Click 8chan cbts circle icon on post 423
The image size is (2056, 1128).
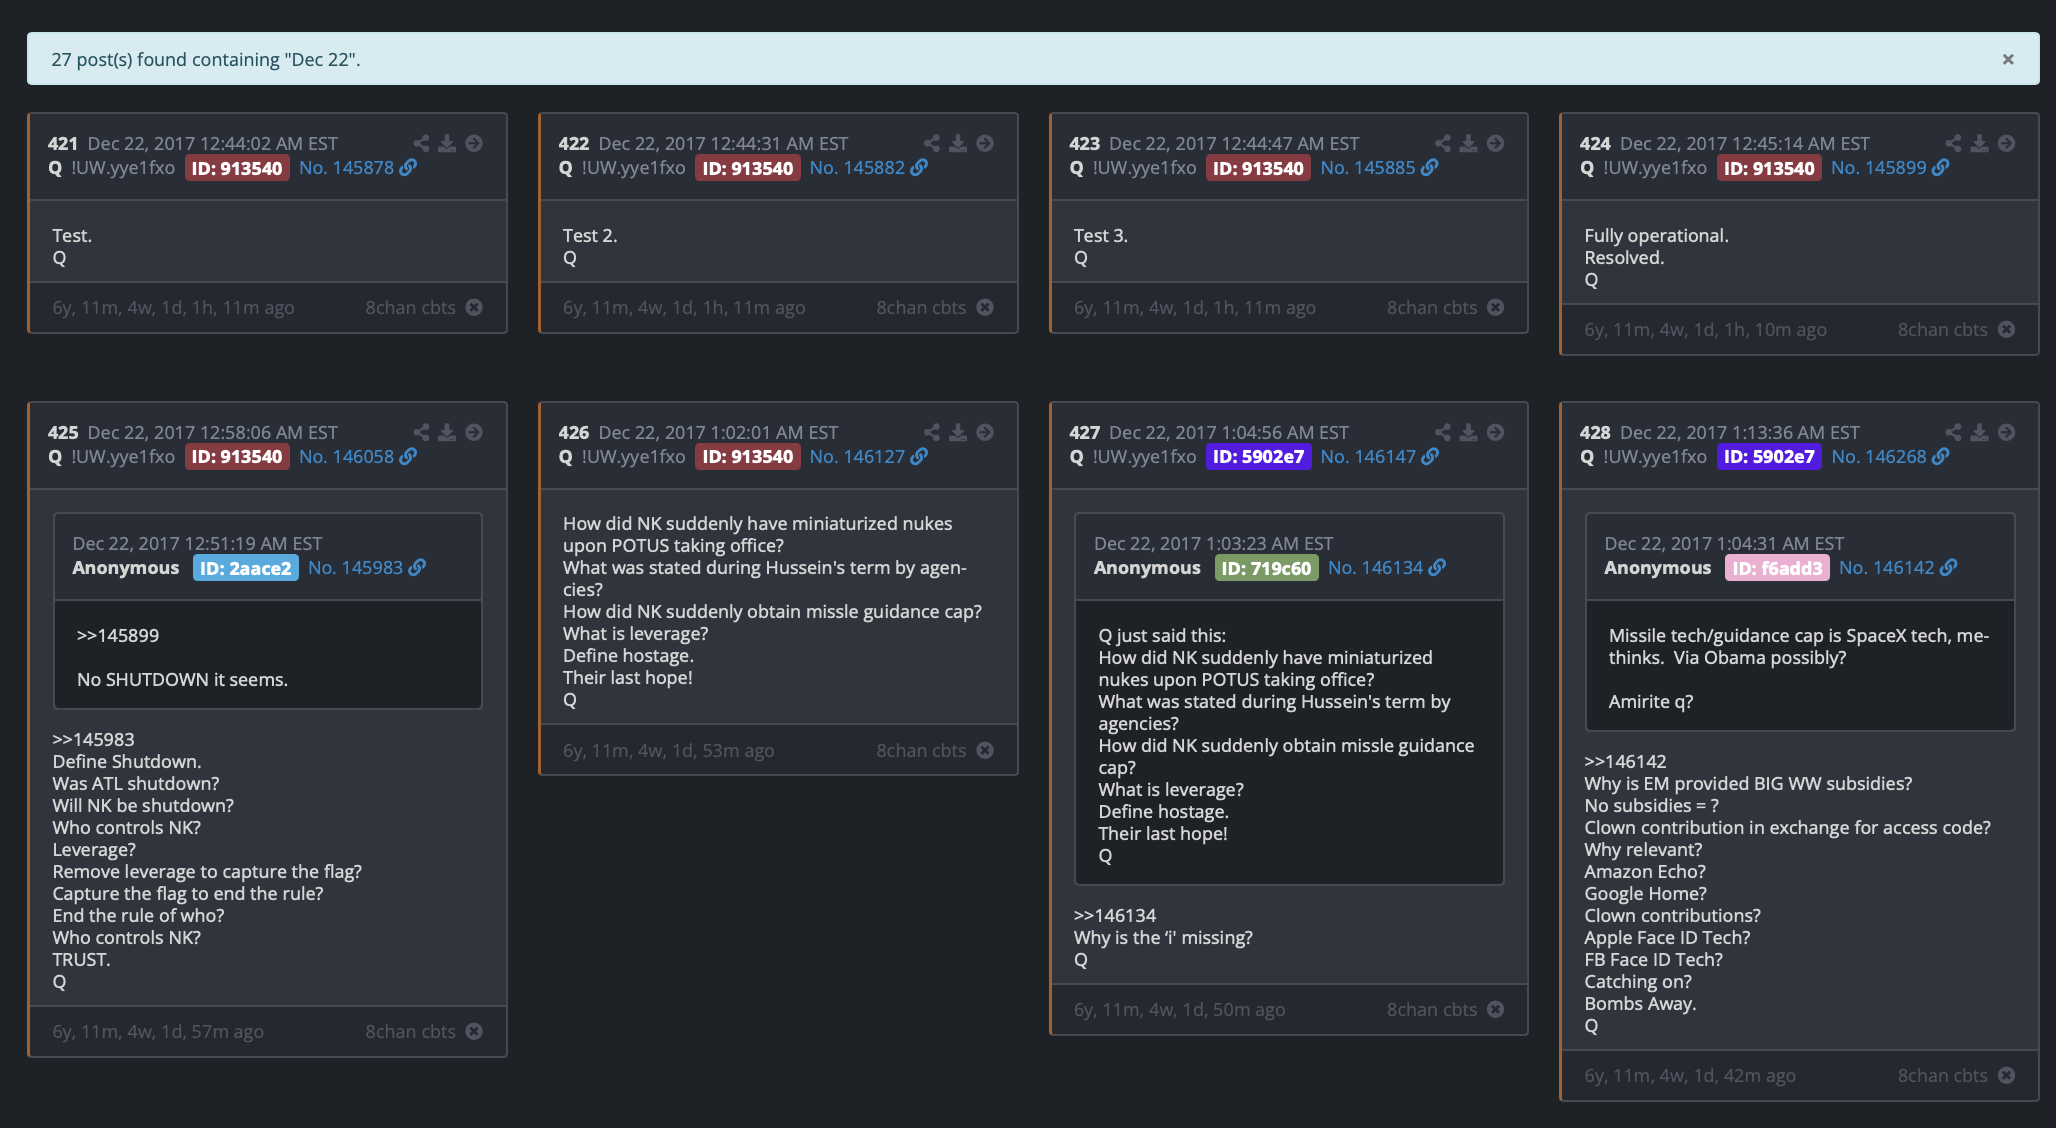coord(1496,308)
